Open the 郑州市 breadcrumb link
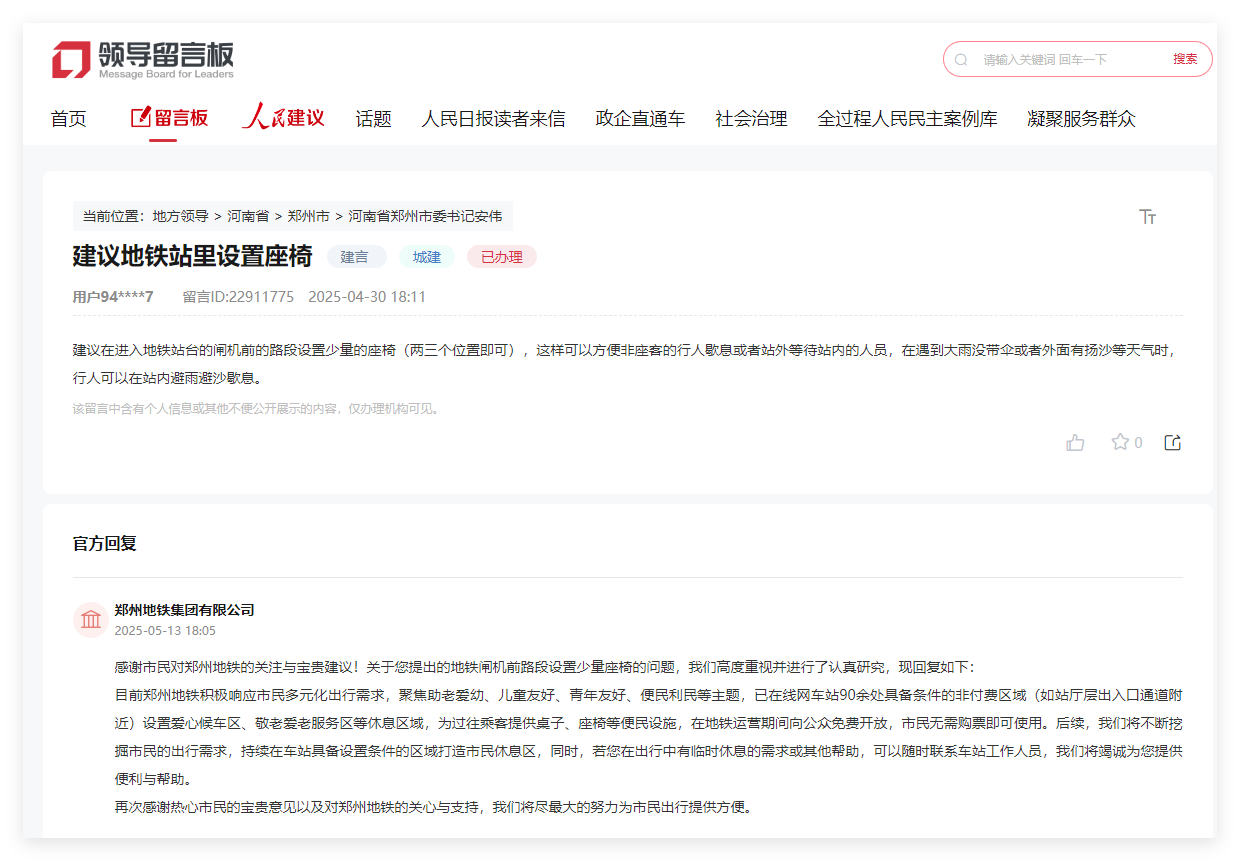Image resolution: width=1240 pixels, height=861 pixels. tap(309, 216)
